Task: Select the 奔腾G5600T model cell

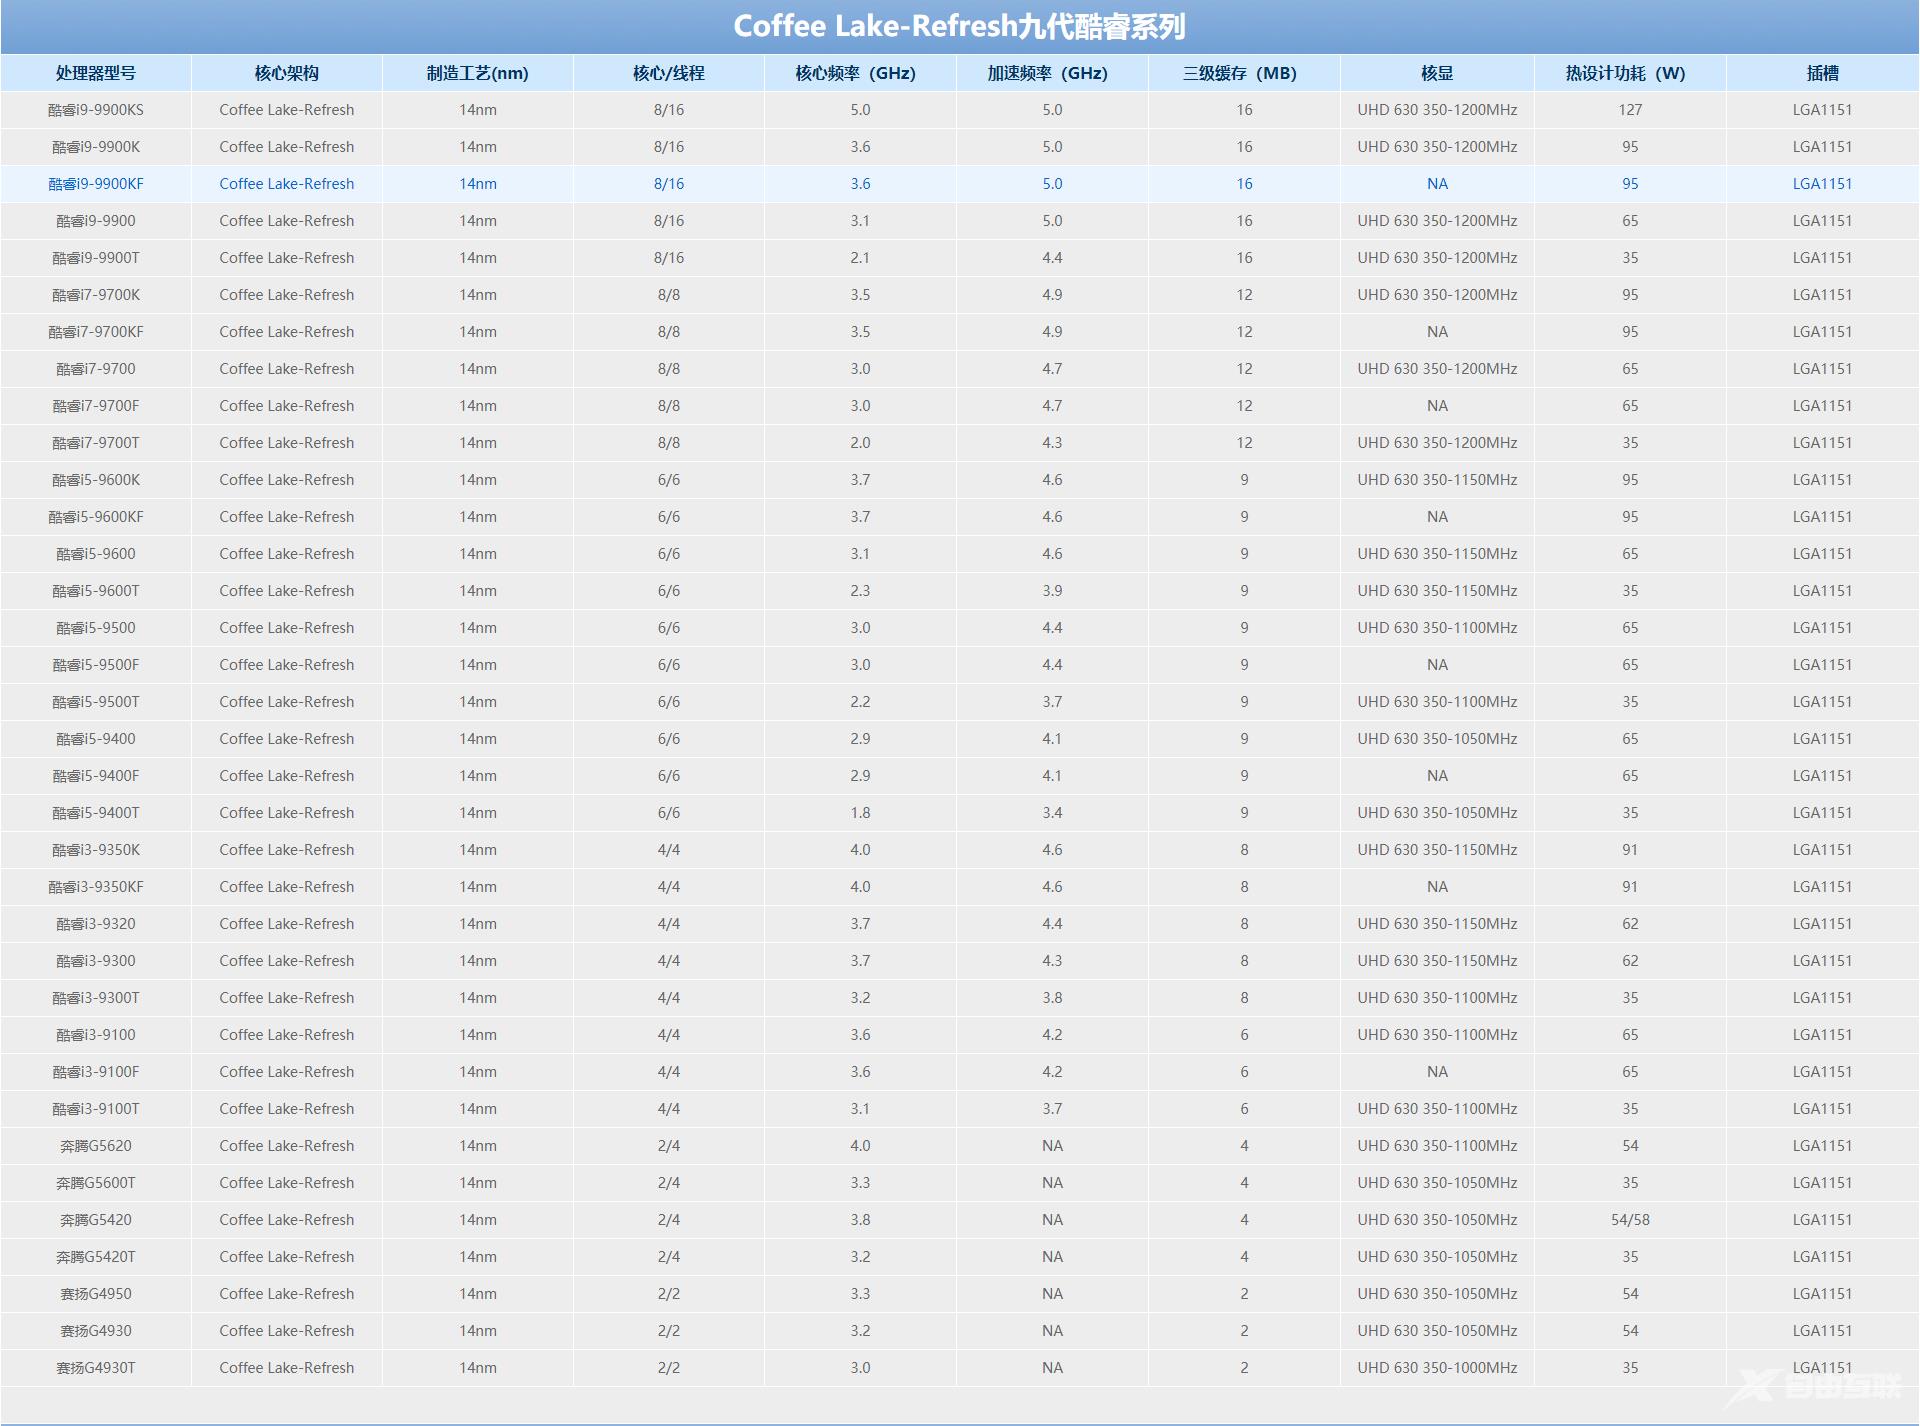Action: coord(96,1183)
